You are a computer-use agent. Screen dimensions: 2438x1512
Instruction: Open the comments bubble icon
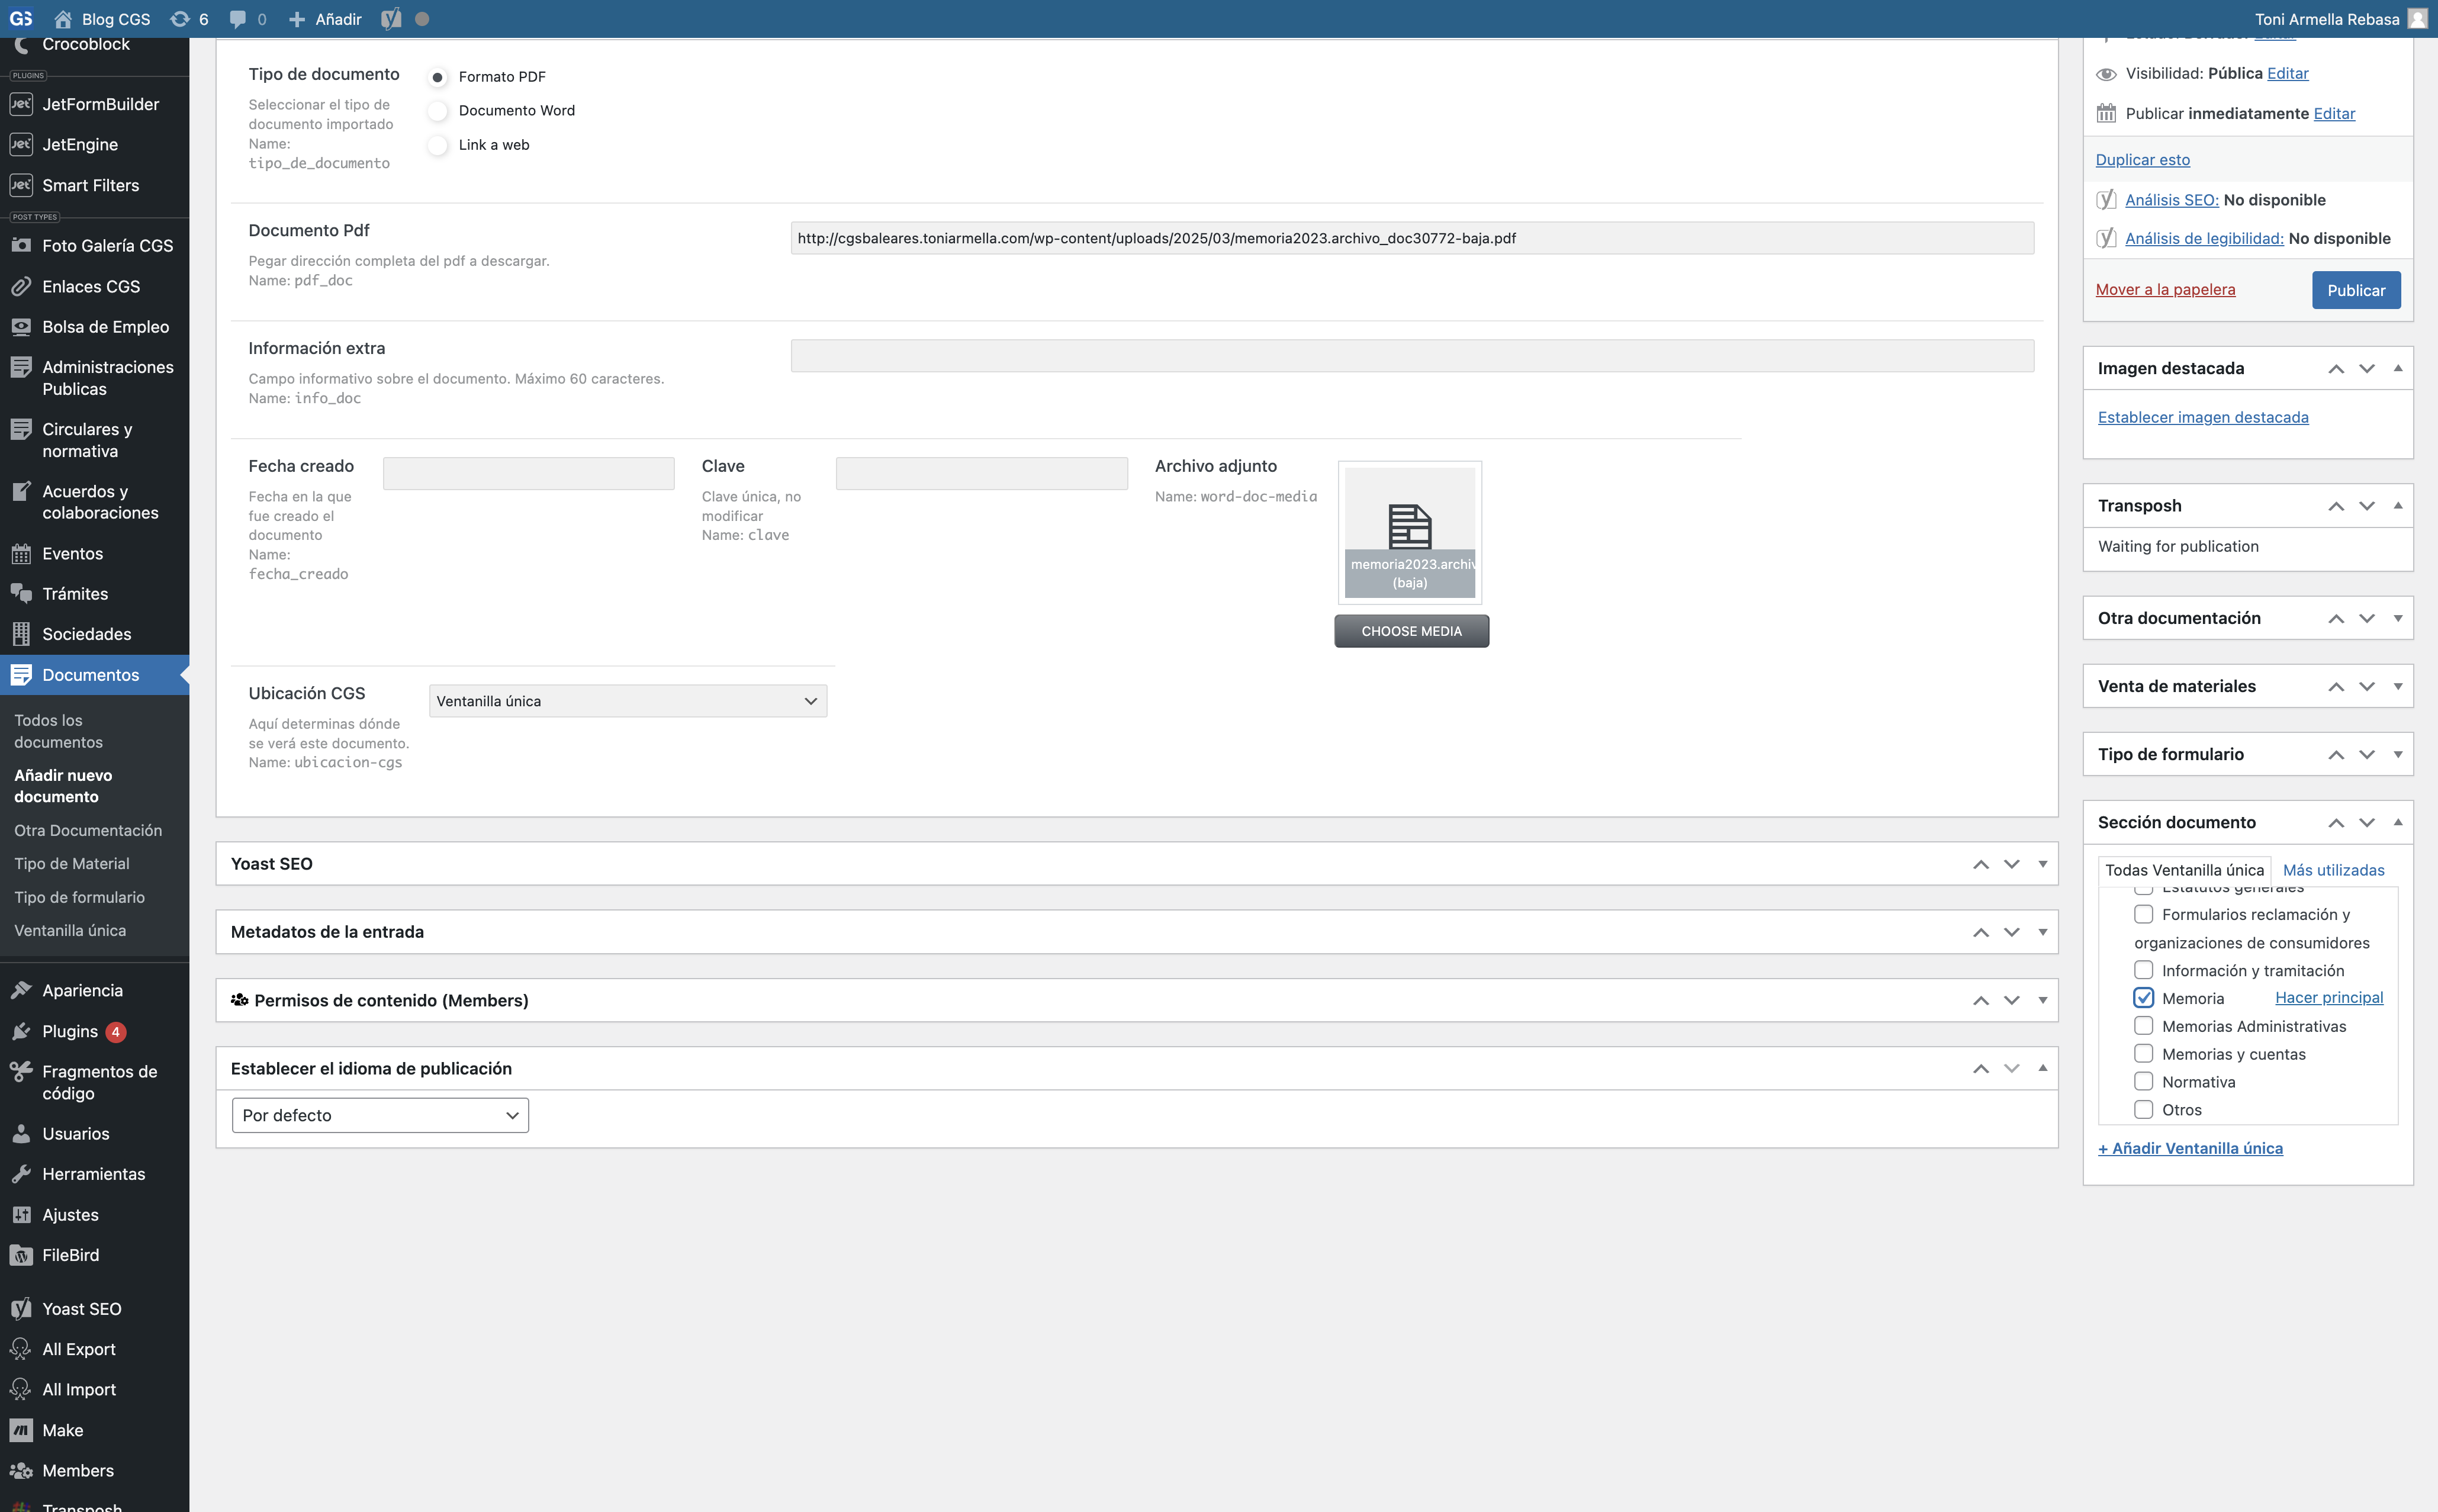pos(238,19)
